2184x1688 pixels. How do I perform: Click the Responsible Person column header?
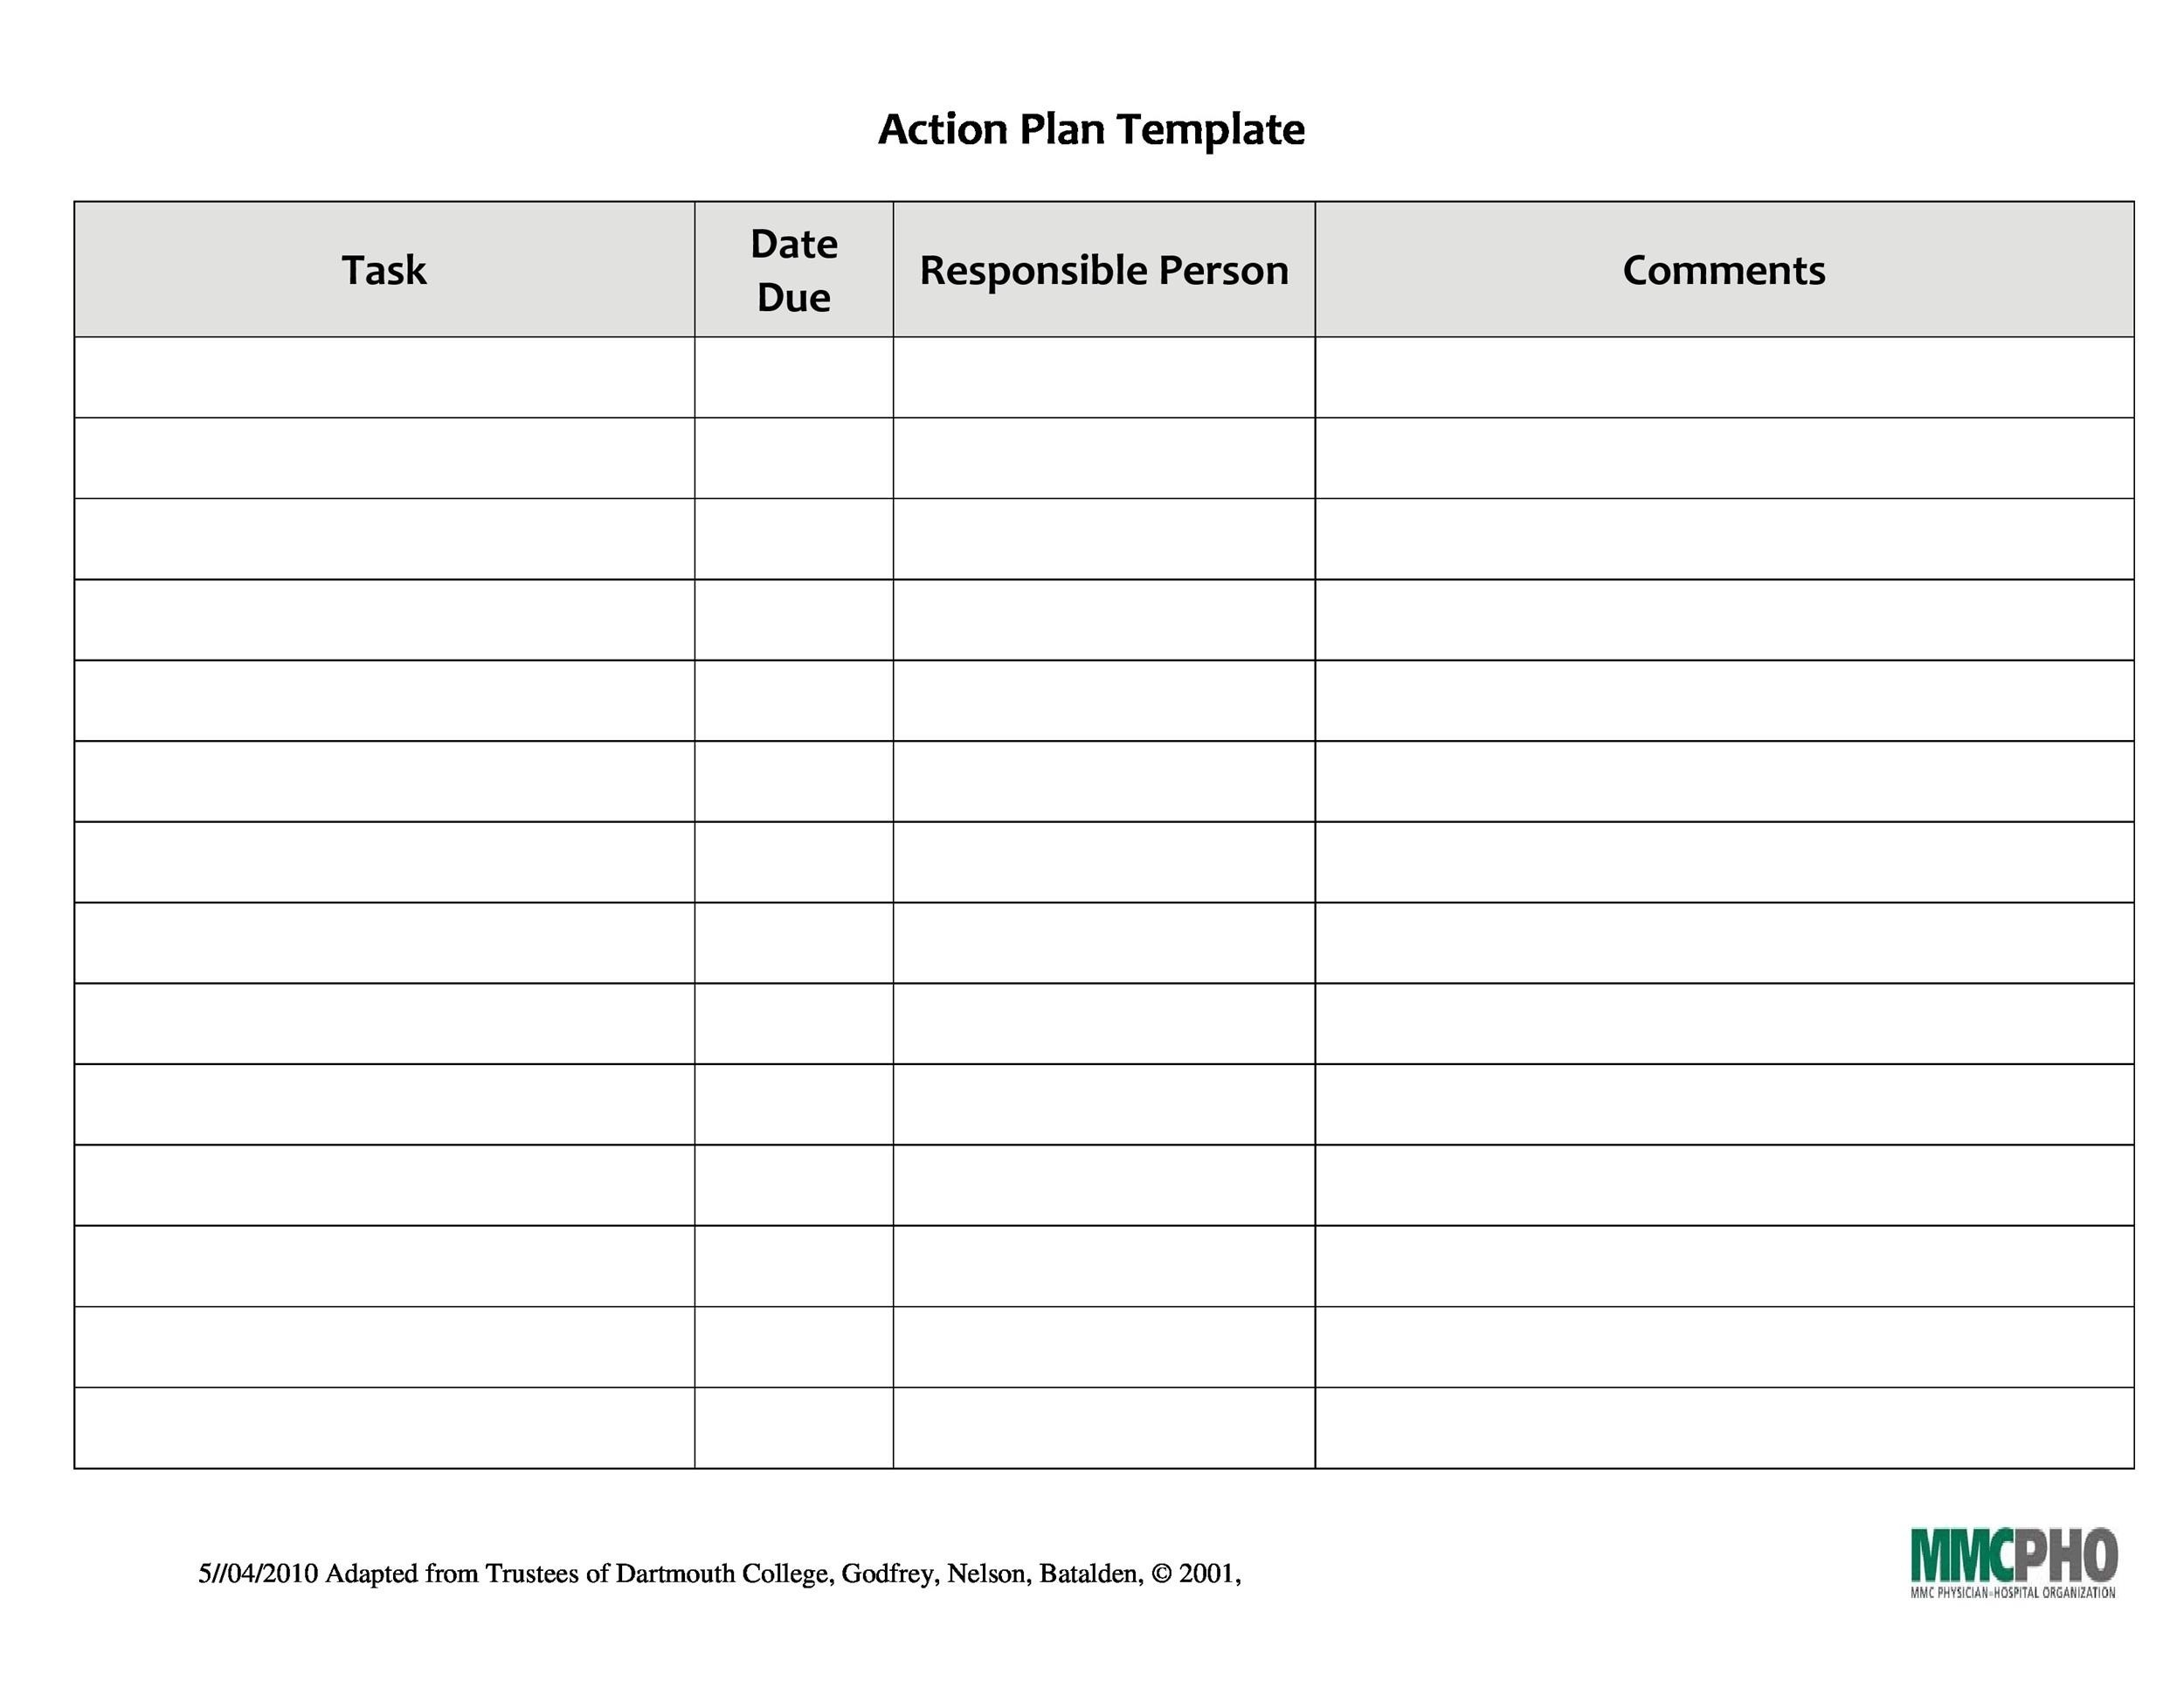(x=1103, y=270)
